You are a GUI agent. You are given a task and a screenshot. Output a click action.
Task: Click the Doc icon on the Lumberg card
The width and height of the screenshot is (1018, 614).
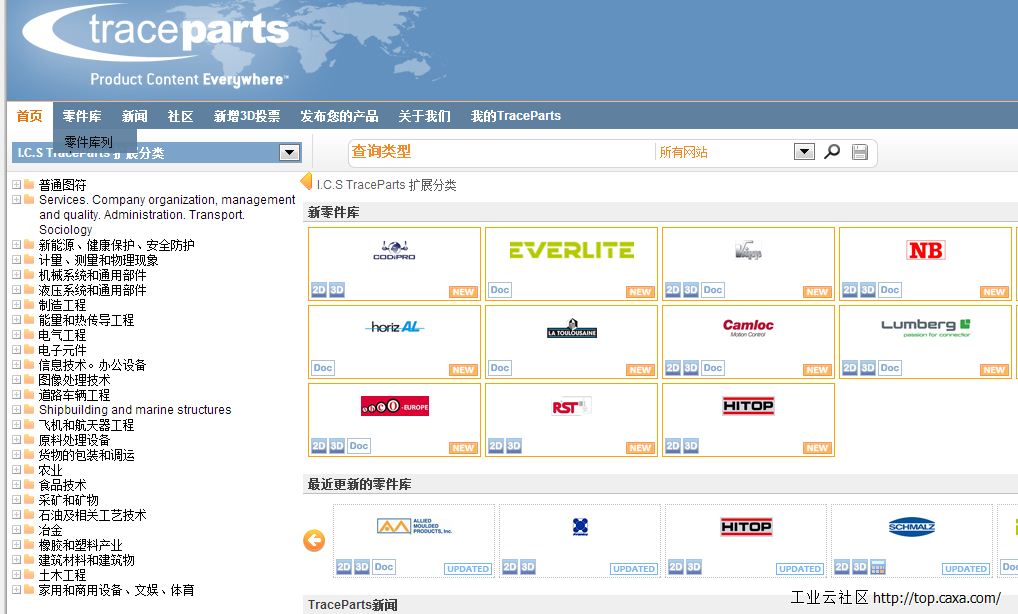890,368
